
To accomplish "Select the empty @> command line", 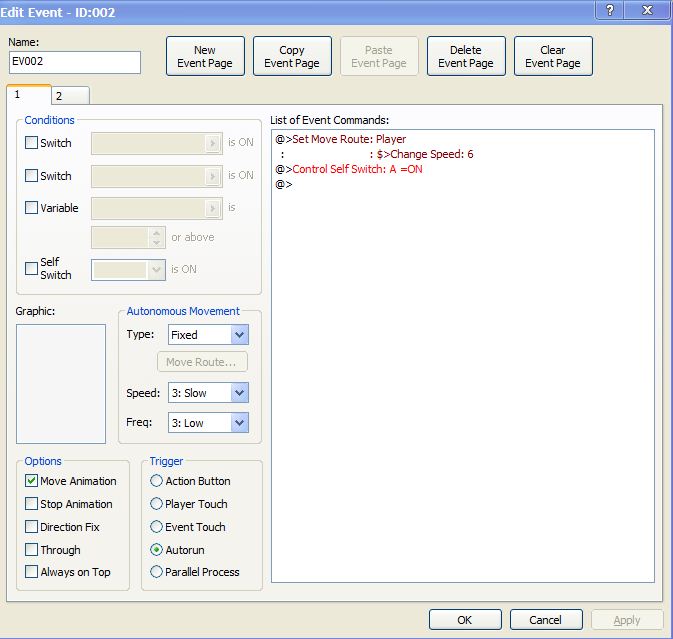I will point(284,185).
